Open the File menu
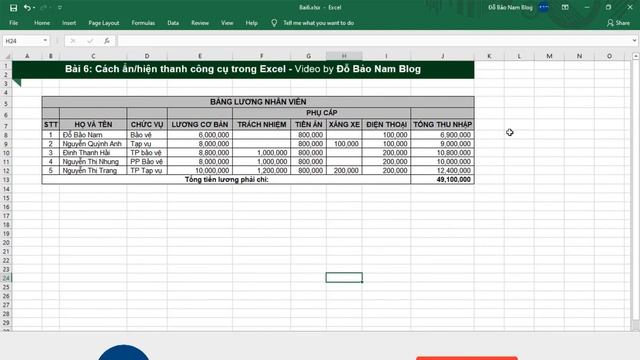The height and width of the screenshot is (360, 640). [13, 23]
